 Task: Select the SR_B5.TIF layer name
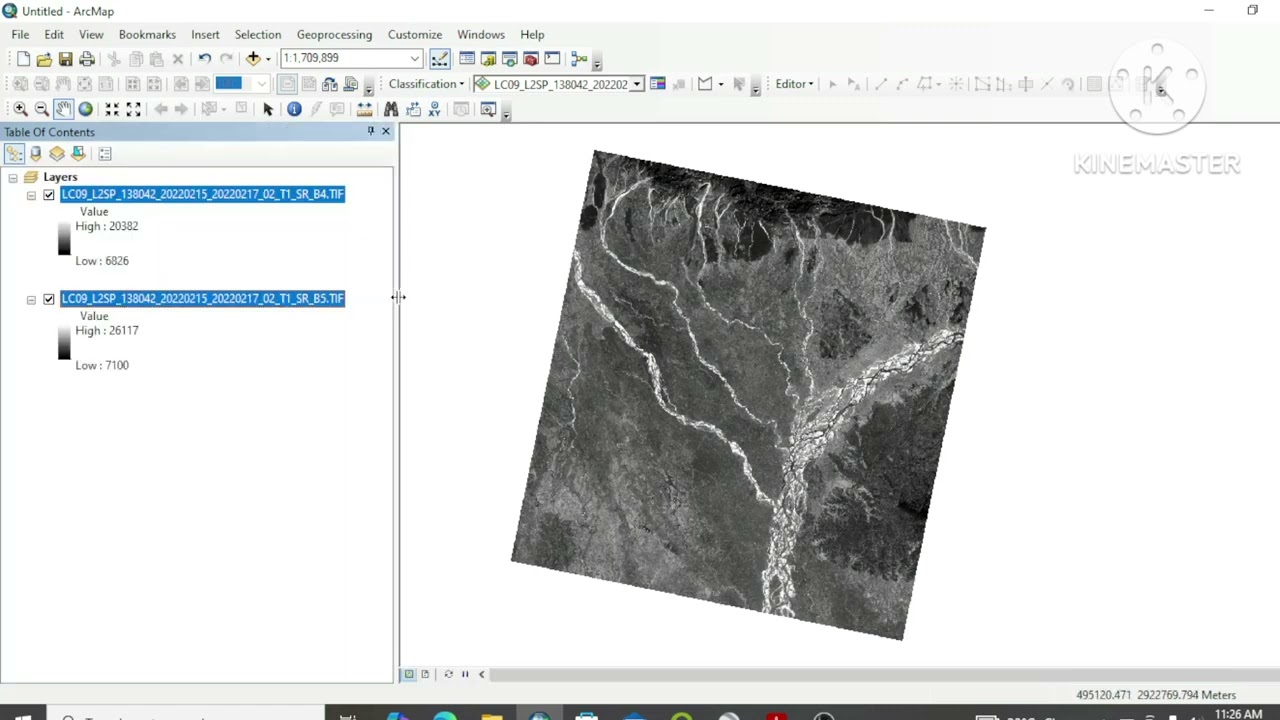[202, 298]
